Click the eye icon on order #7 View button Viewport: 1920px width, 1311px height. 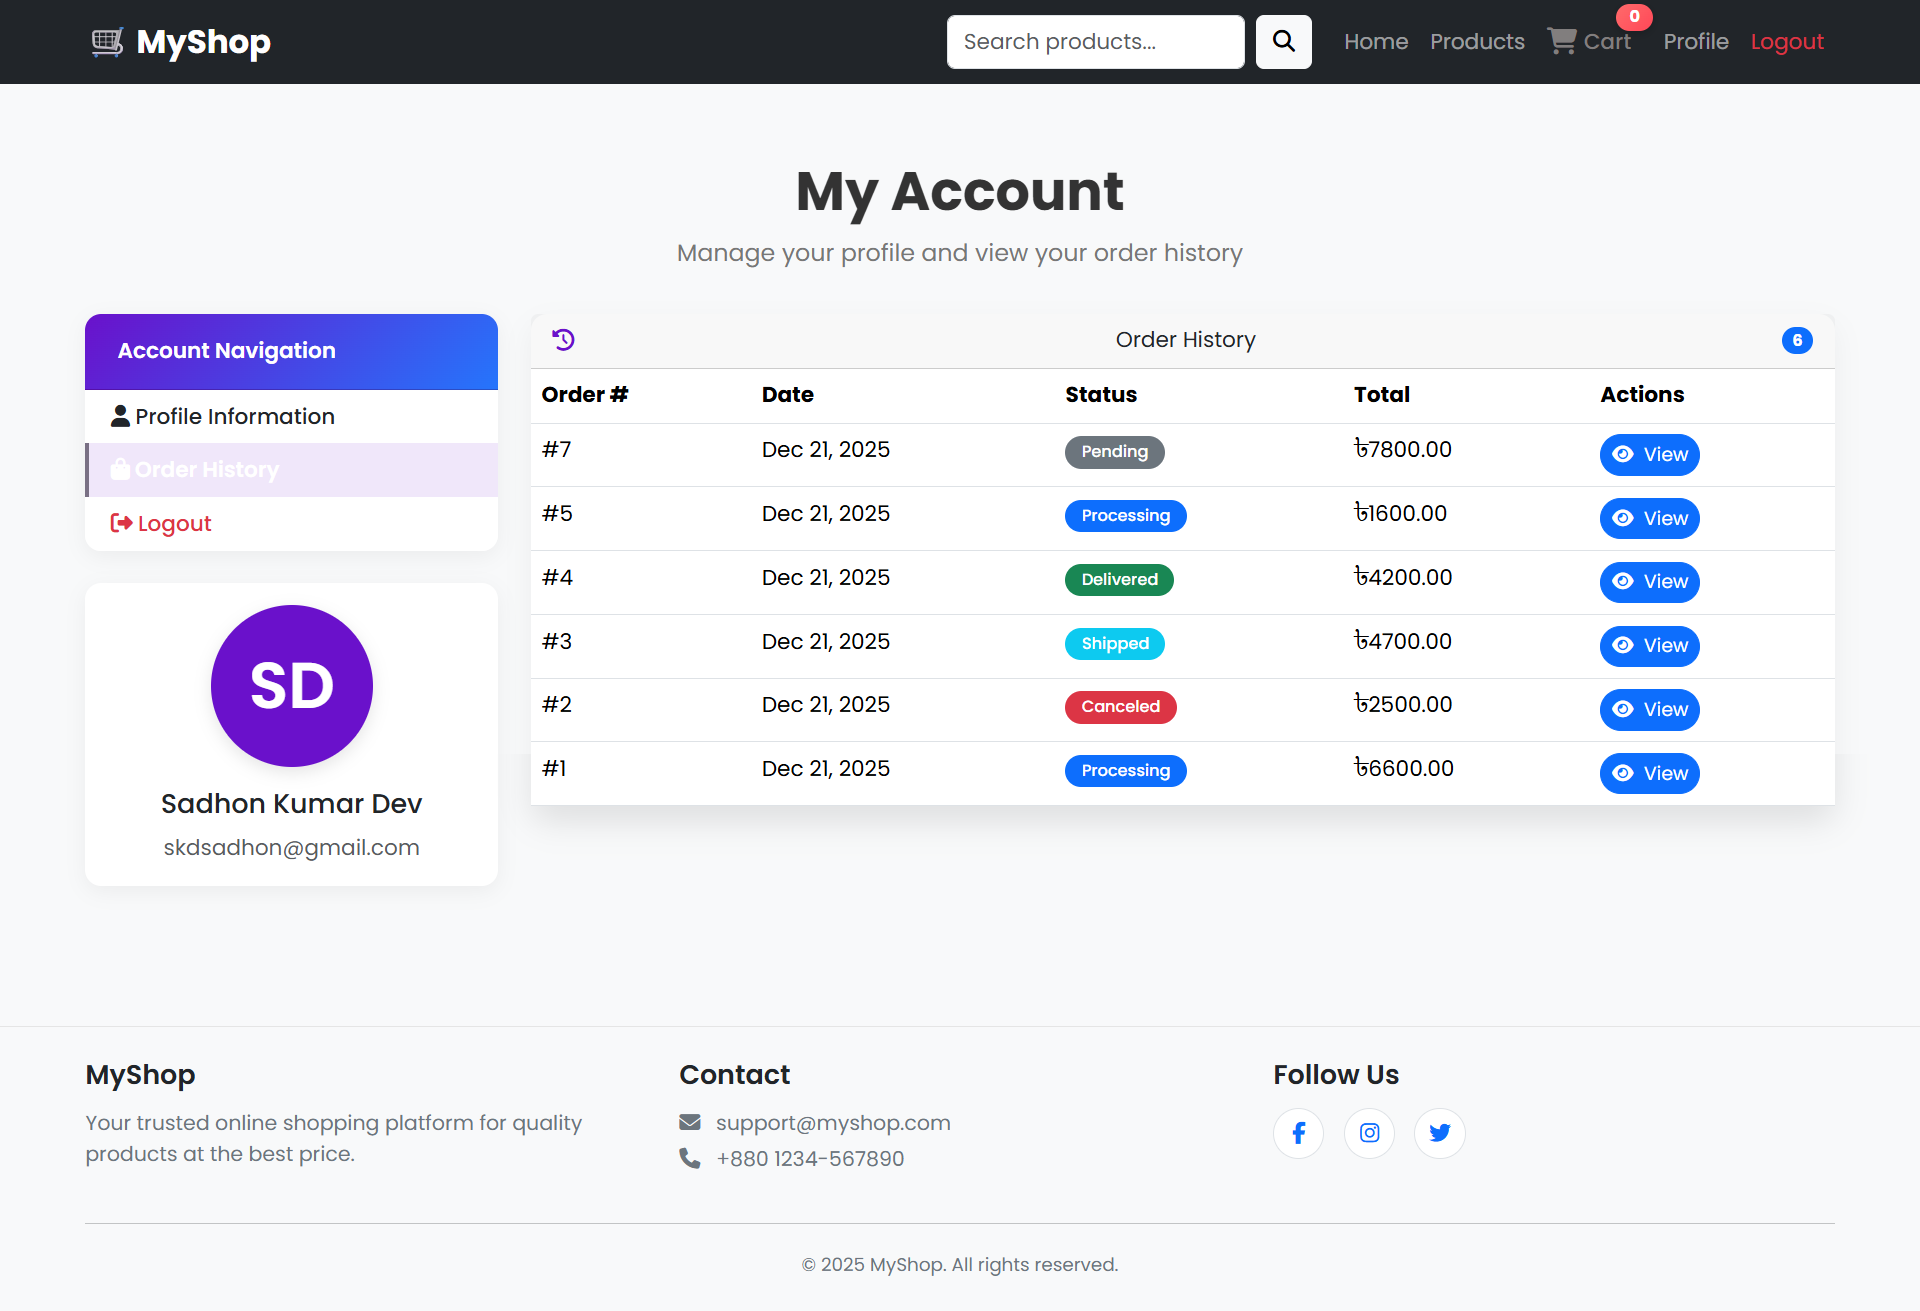(1625, 455)
